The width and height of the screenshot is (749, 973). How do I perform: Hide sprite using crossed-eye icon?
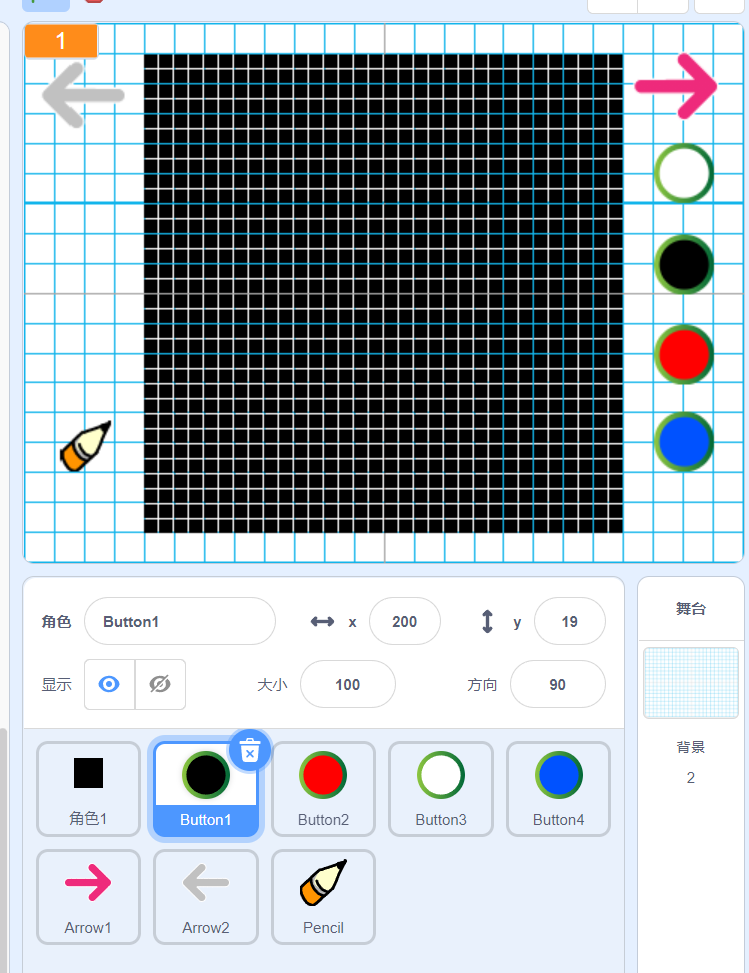pyautogui.click(x=160, y=684)
